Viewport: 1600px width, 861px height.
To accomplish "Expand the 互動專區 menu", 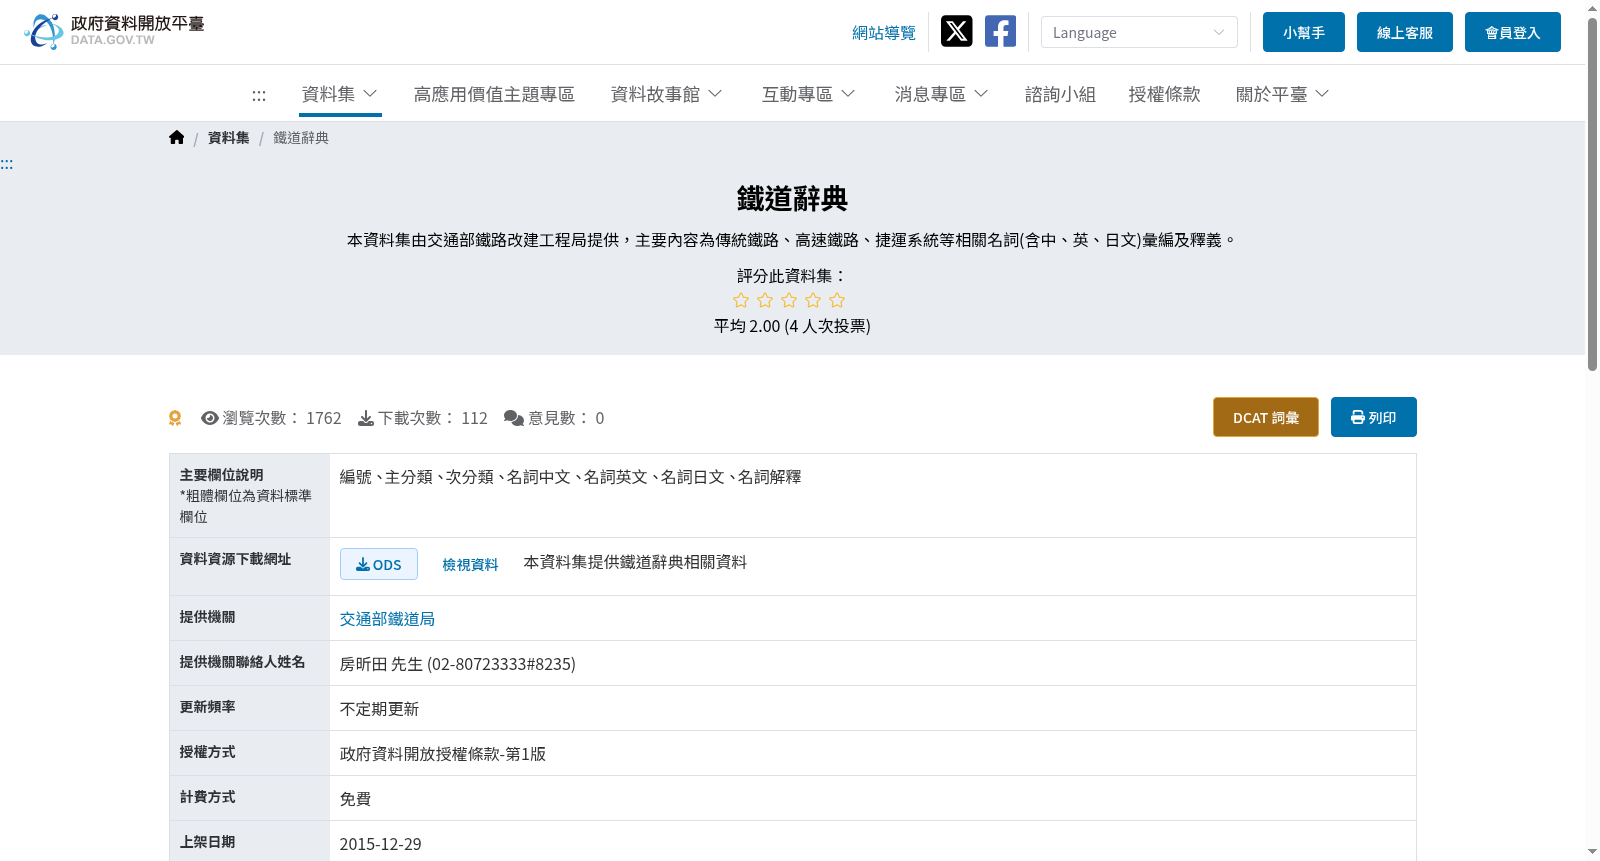I will [x=808, y=94].
